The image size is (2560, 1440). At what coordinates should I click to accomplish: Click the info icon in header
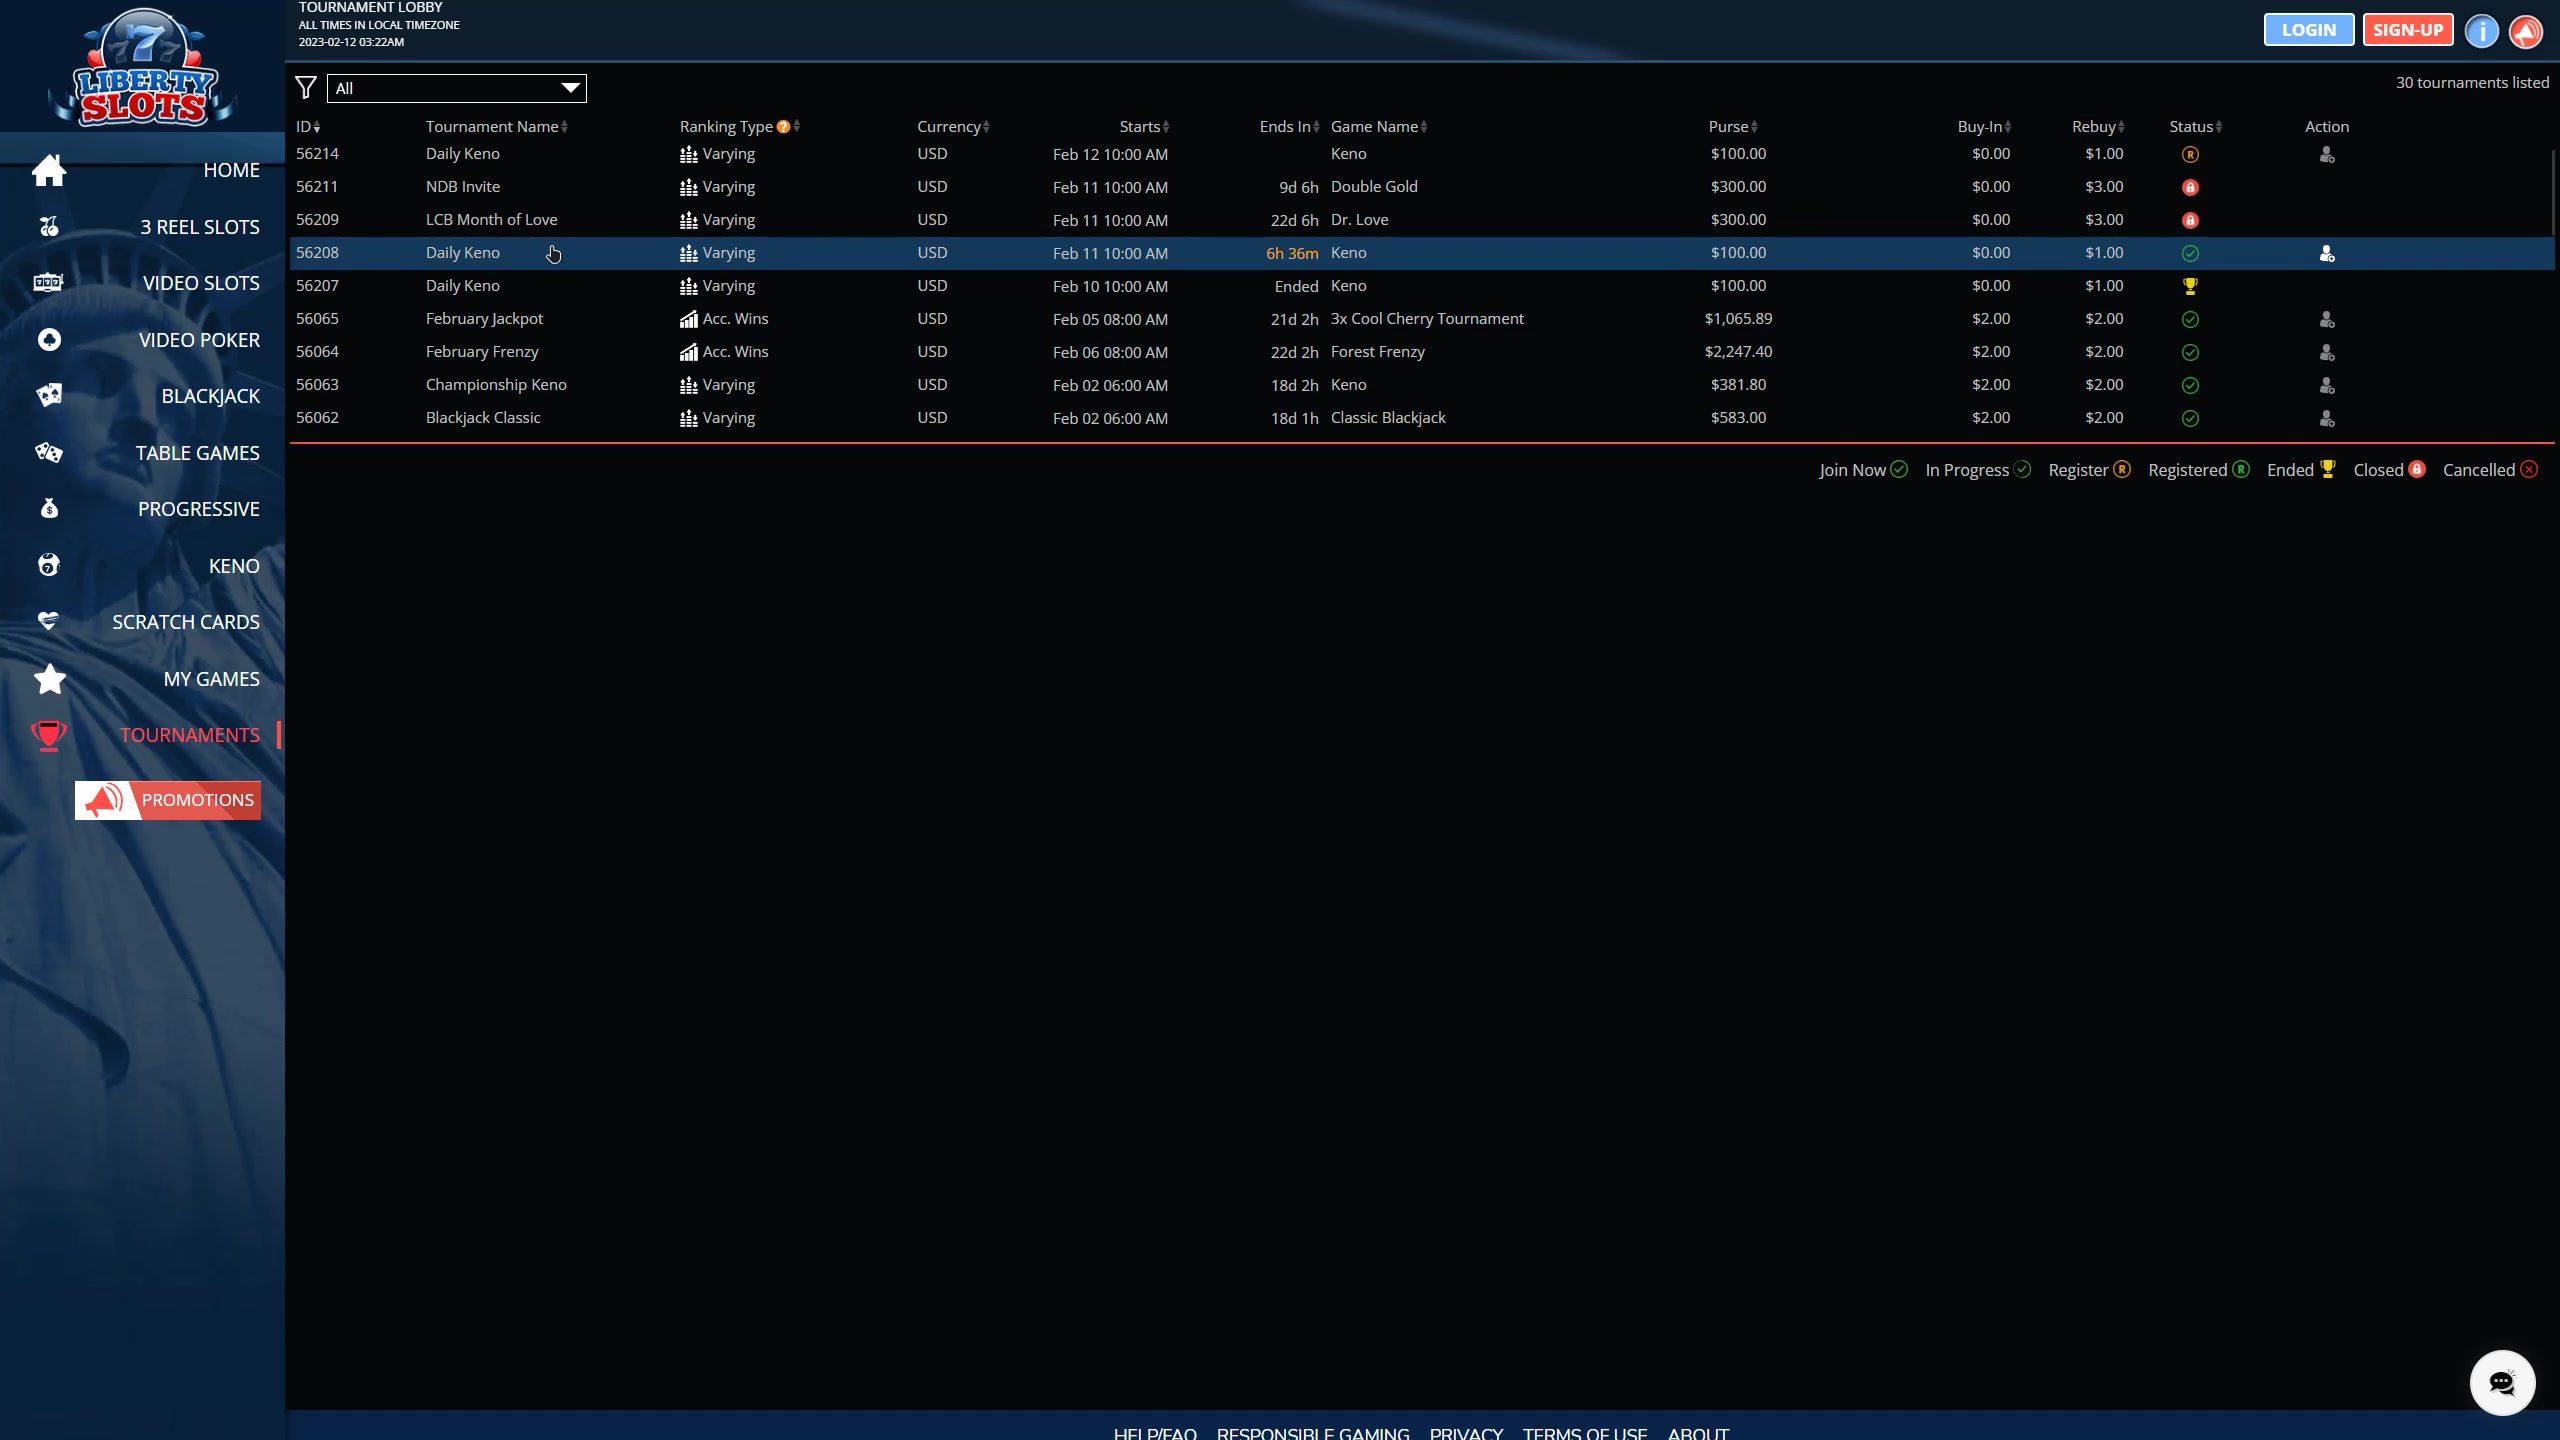tap(2481, 31)
